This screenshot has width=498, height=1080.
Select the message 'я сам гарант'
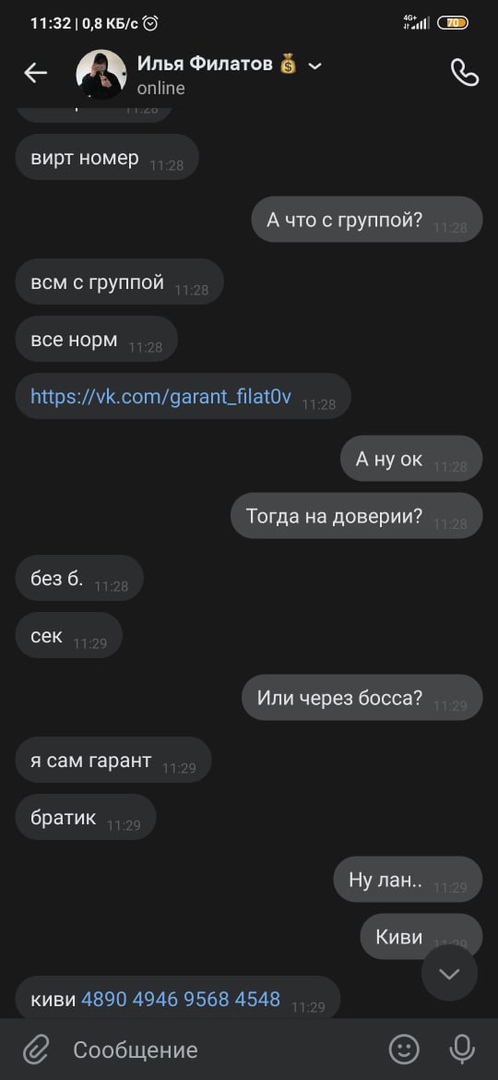coord(113,760)
